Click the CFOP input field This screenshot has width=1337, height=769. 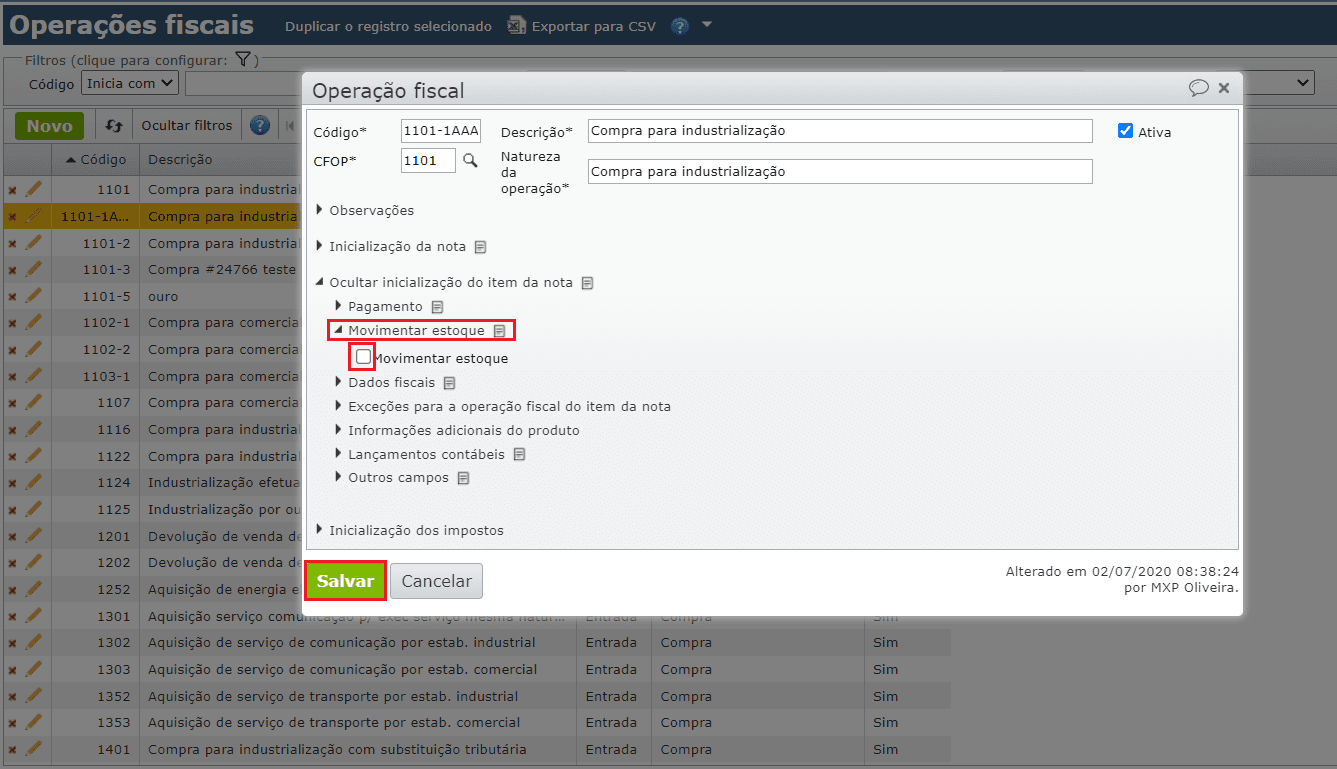coord(428,160)
